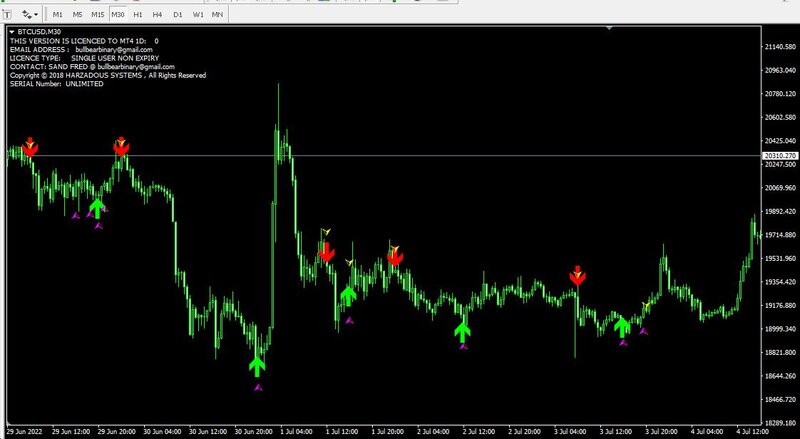The image size is (800, 439).
Task: Click time axis label 3 Jul 20:00
Action: click(x=662, y=432)
